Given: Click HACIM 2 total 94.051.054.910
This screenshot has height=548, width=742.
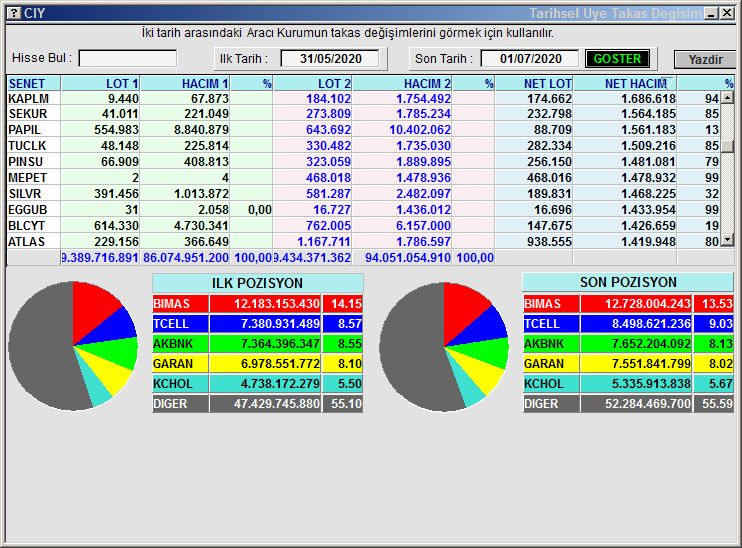Looking at the screenshot, I should click(407, 258).
